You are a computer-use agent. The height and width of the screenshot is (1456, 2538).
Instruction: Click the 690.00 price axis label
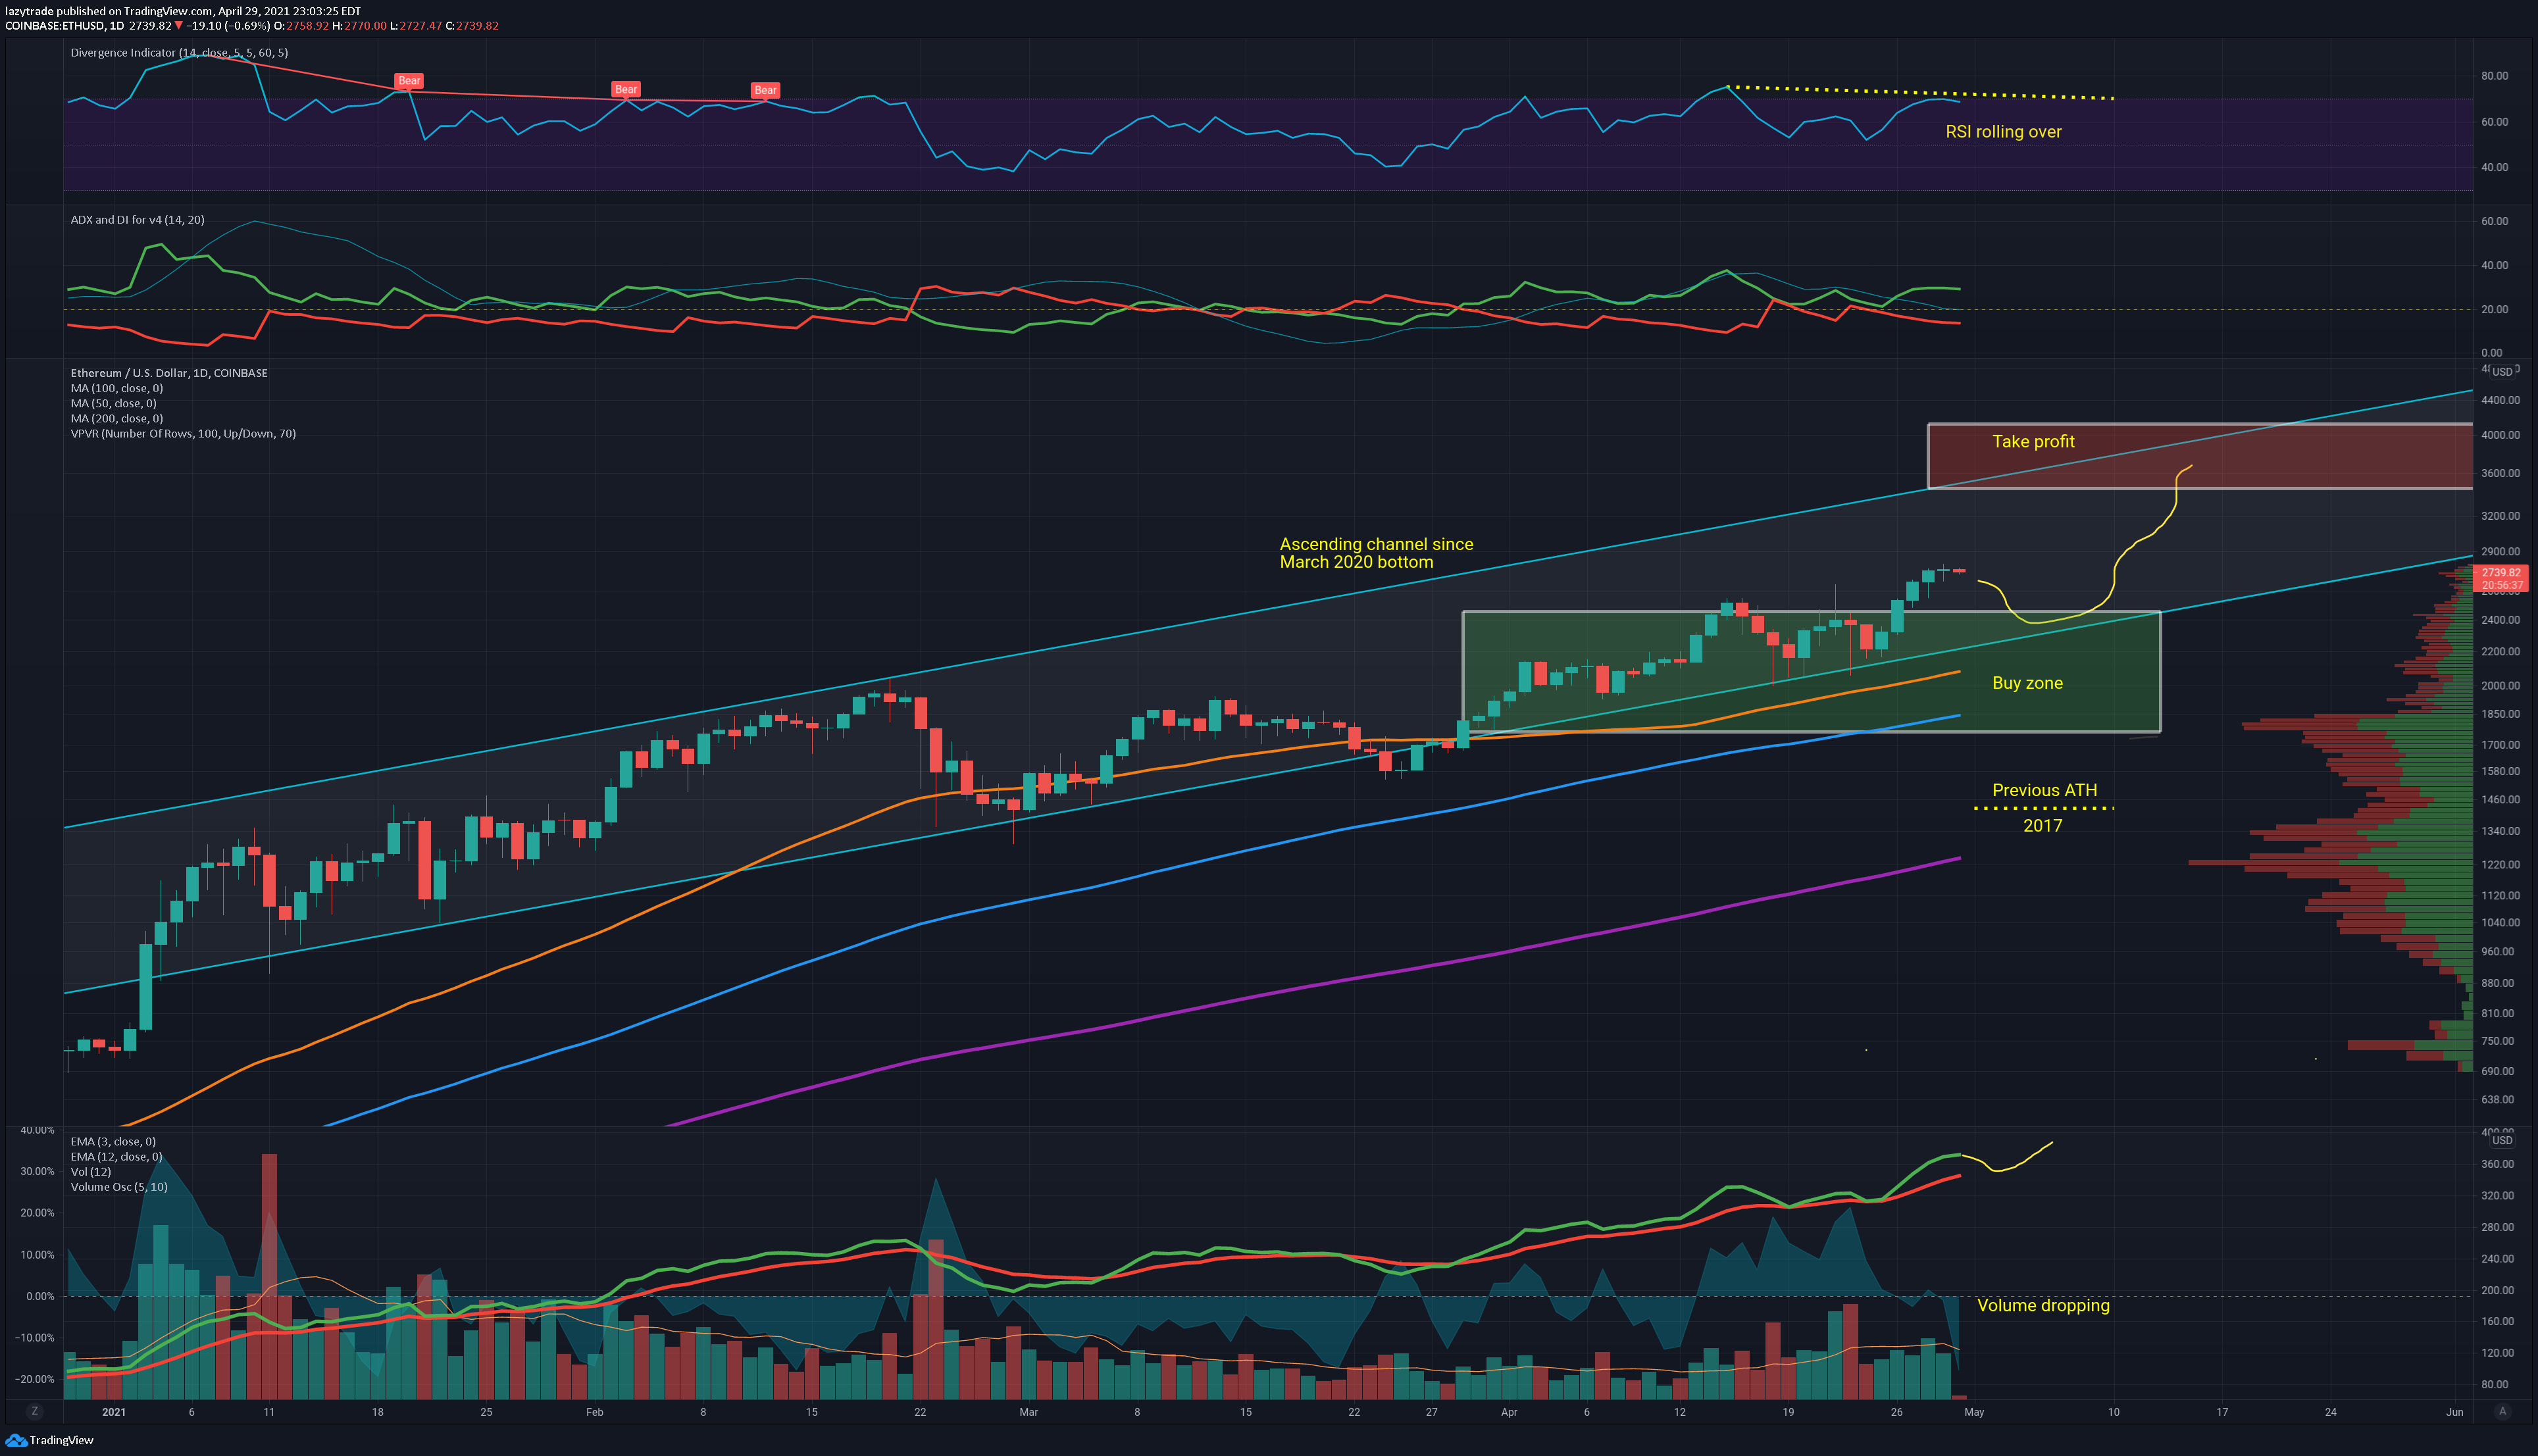pyautogui.click(x=2497, y=1071)
